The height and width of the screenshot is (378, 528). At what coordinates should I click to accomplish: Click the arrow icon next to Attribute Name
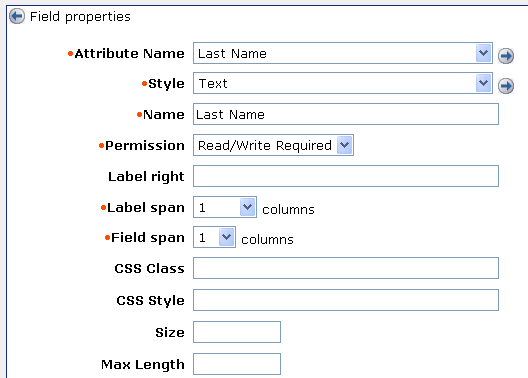(x=506, y=56)
